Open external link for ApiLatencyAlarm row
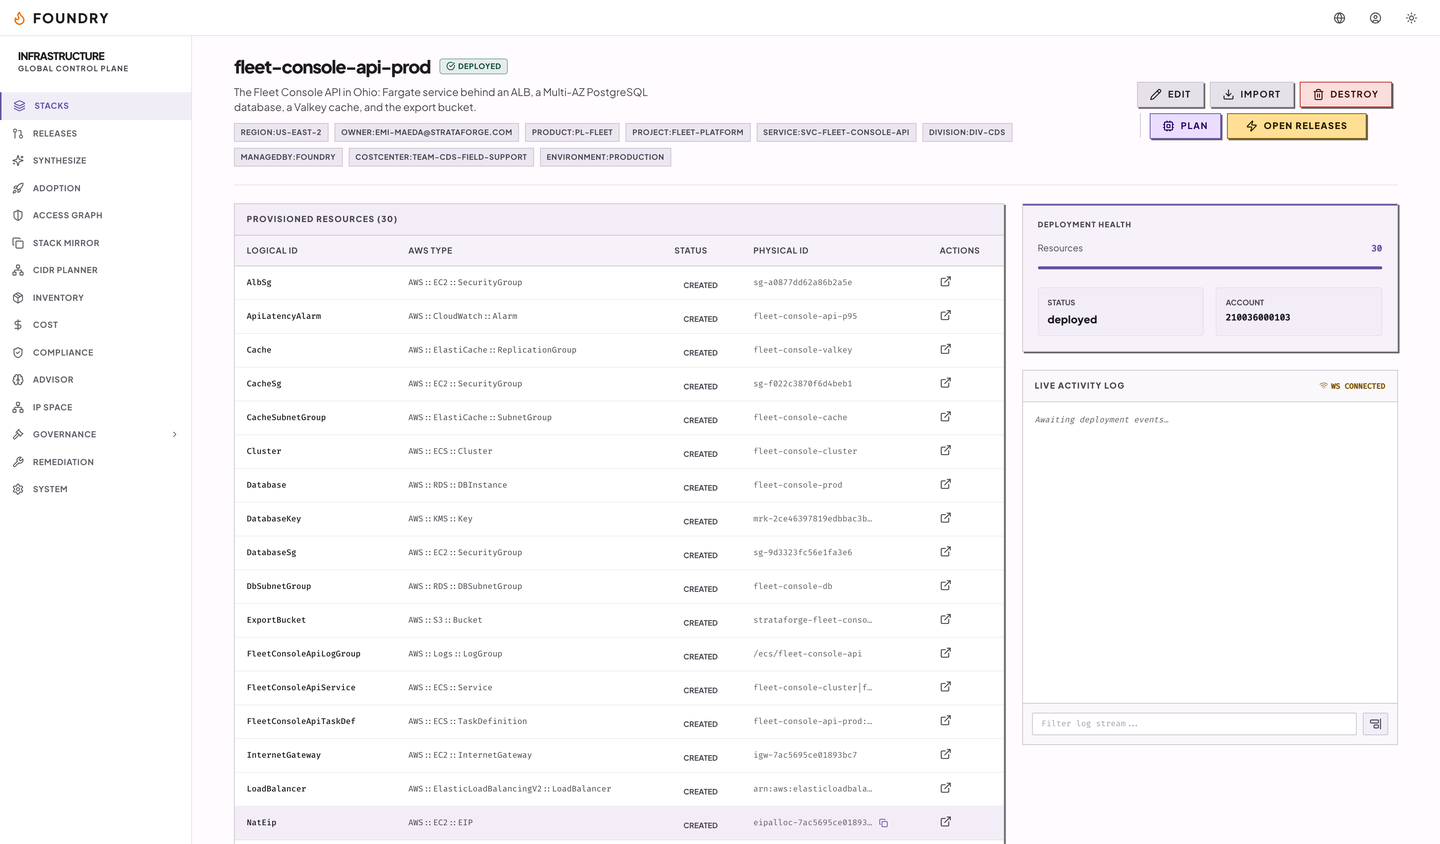The width and height of the screenshot is (1440, 844). pos(946,316)
